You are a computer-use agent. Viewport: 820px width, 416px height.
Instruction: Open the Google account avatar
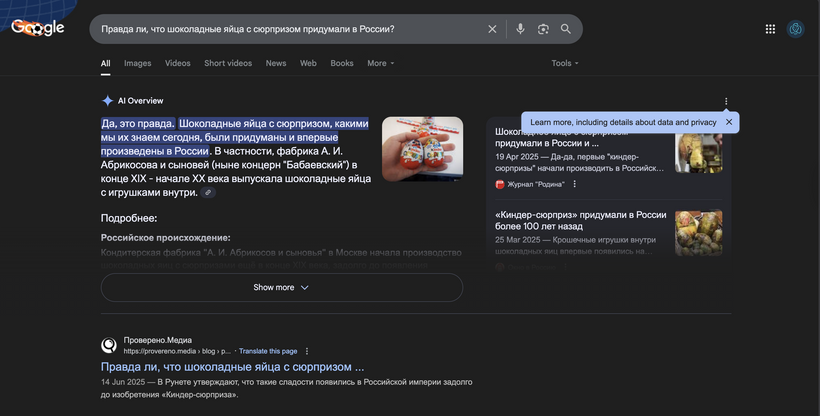[x=796, y=29]
